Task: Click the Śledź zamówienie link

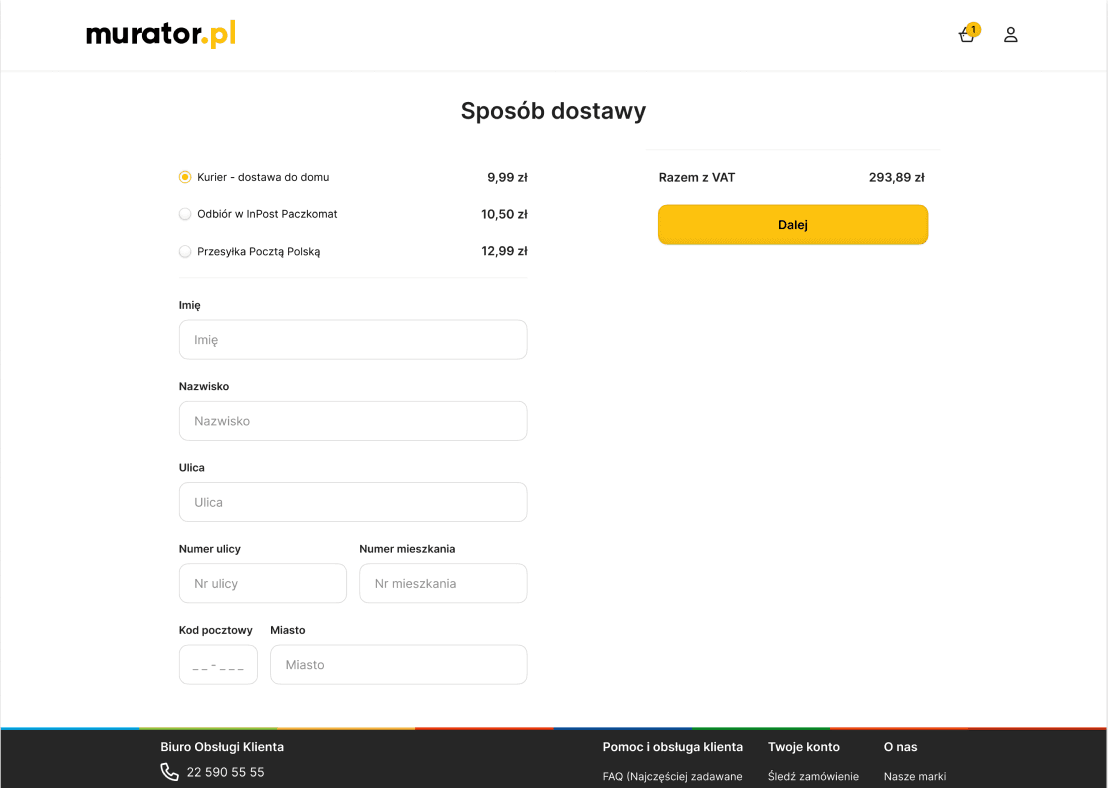Action: click(x=814, y=776)
